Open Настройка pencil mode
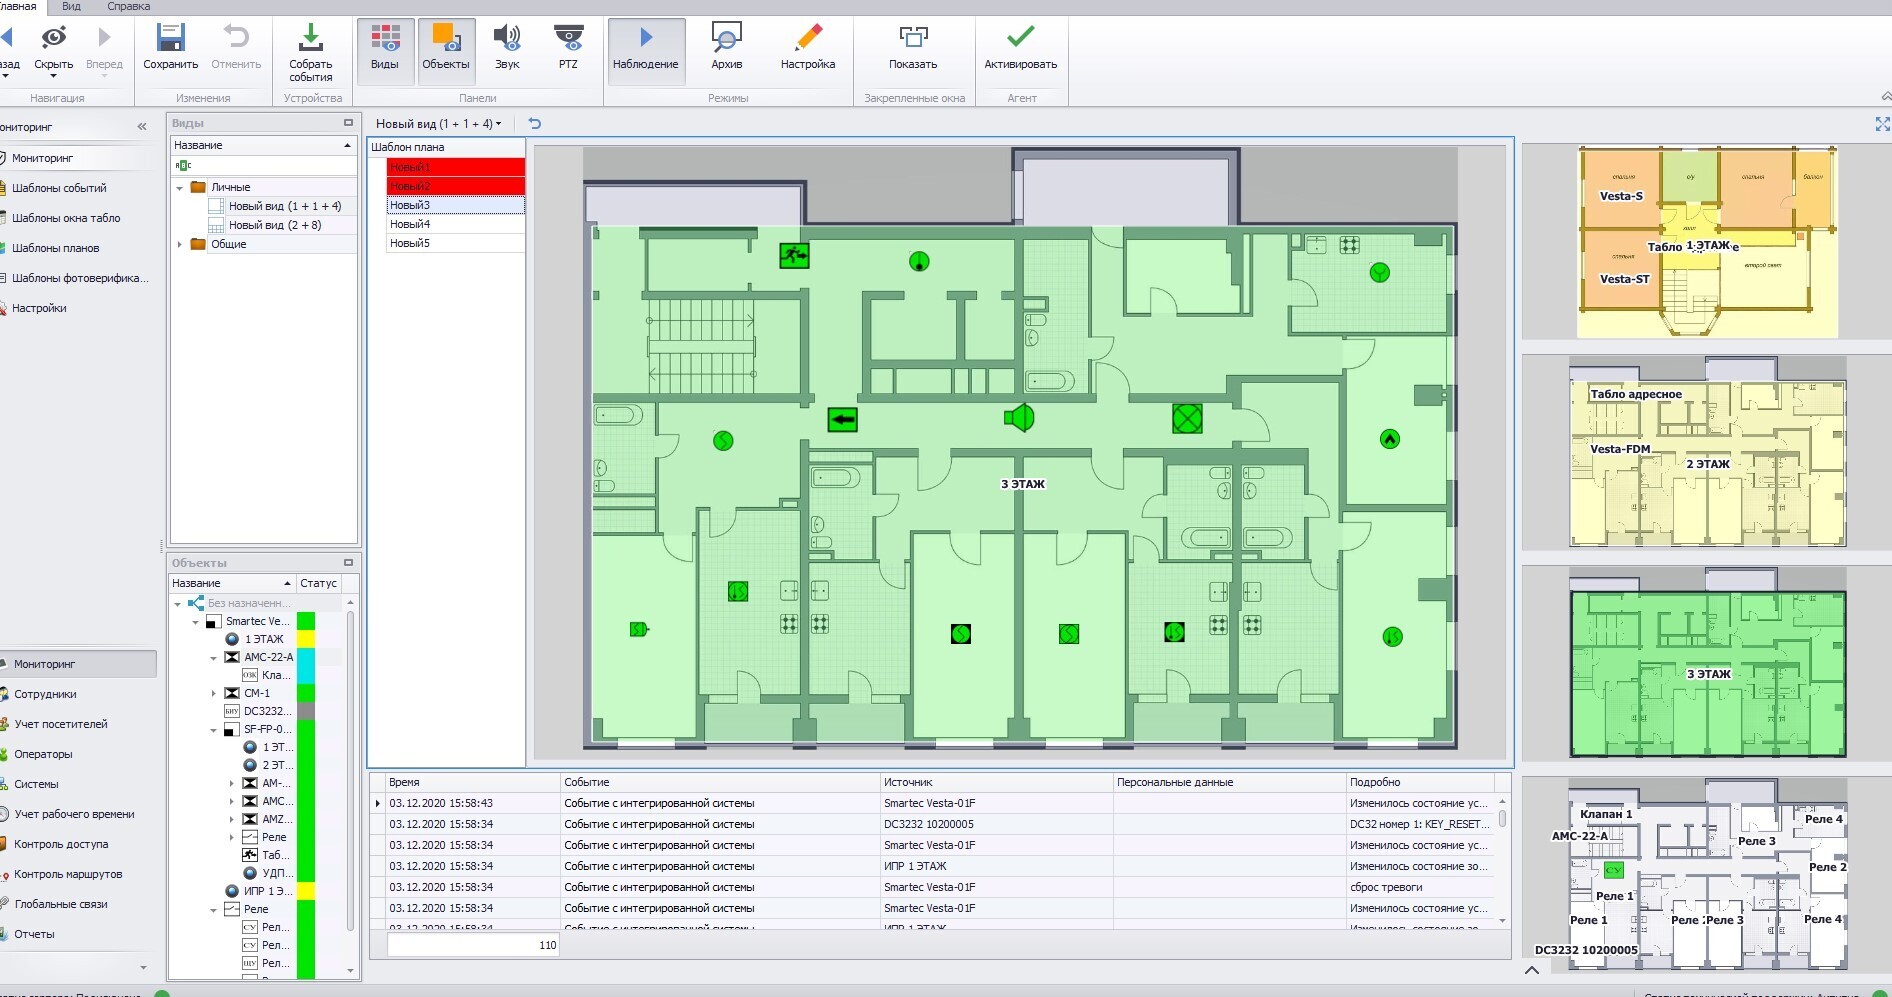This screenshot has height=997, width=1892. 808,47
